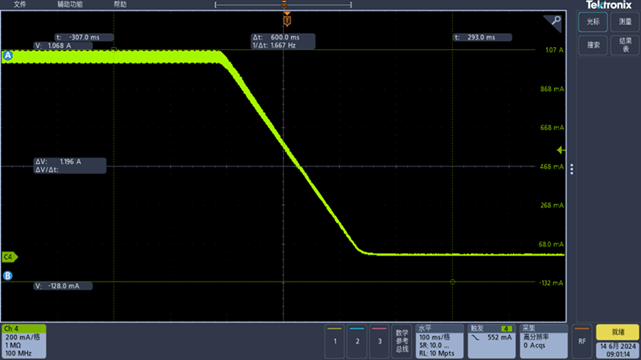Click the 测量 measure button
Image resolution: width=641 pixels, height=360 pixels.
625,22
